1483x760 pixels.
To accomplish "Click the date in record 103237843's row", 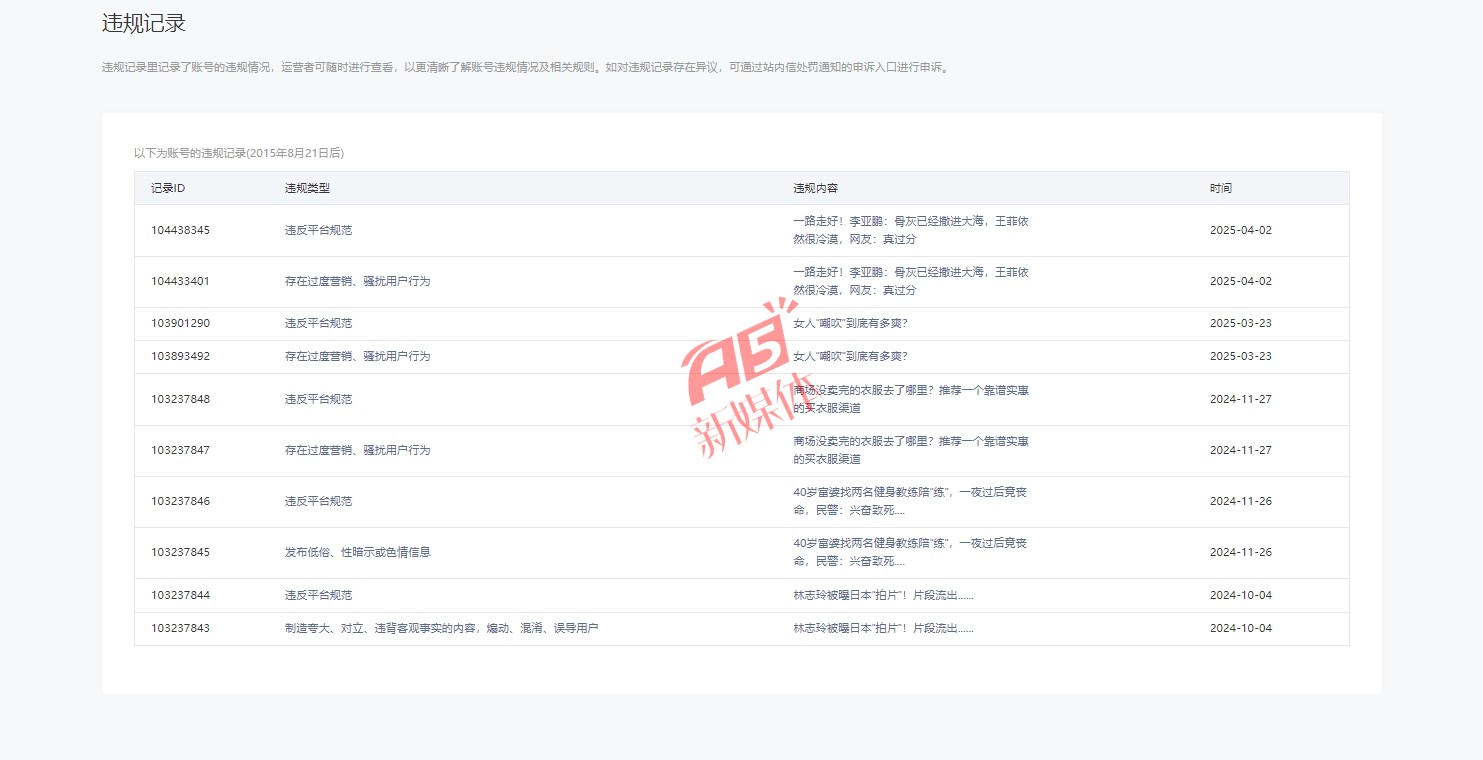I will [x=1240, y=628].
